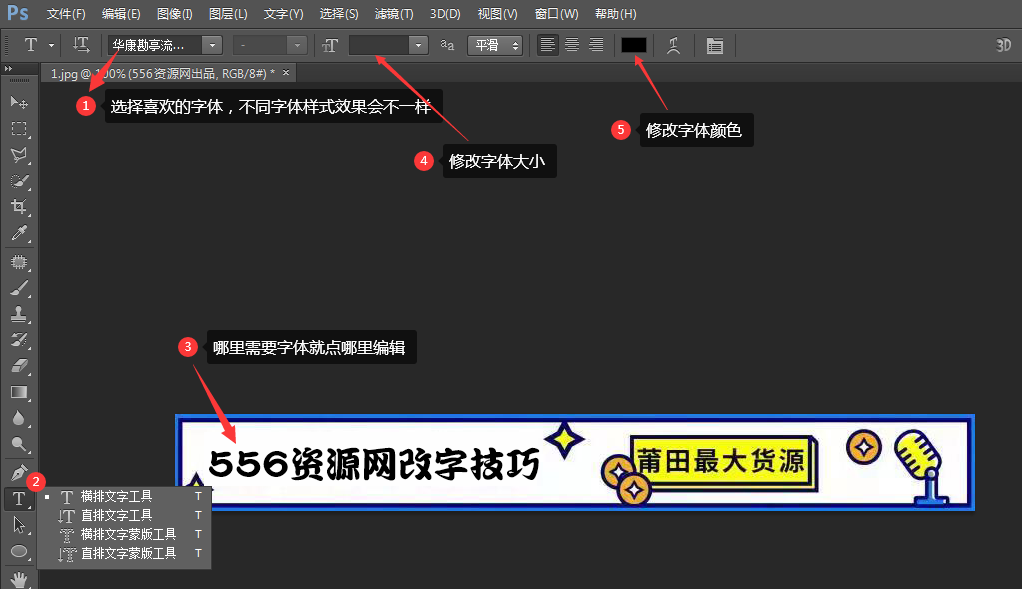Viewport: 1022px width, 589px height.
Task: Enable right align text
Action: (x=596, y=45)
